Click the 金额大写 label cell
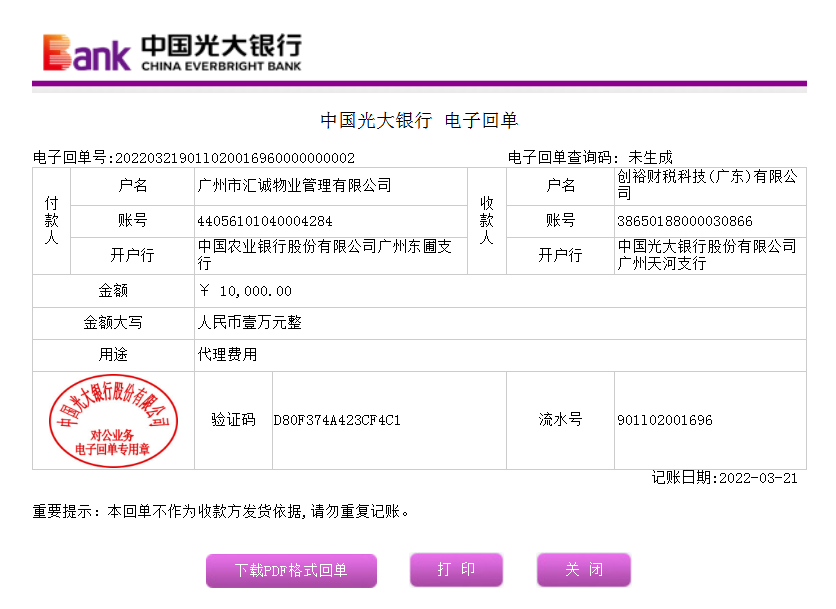 (x=113, y=323)
